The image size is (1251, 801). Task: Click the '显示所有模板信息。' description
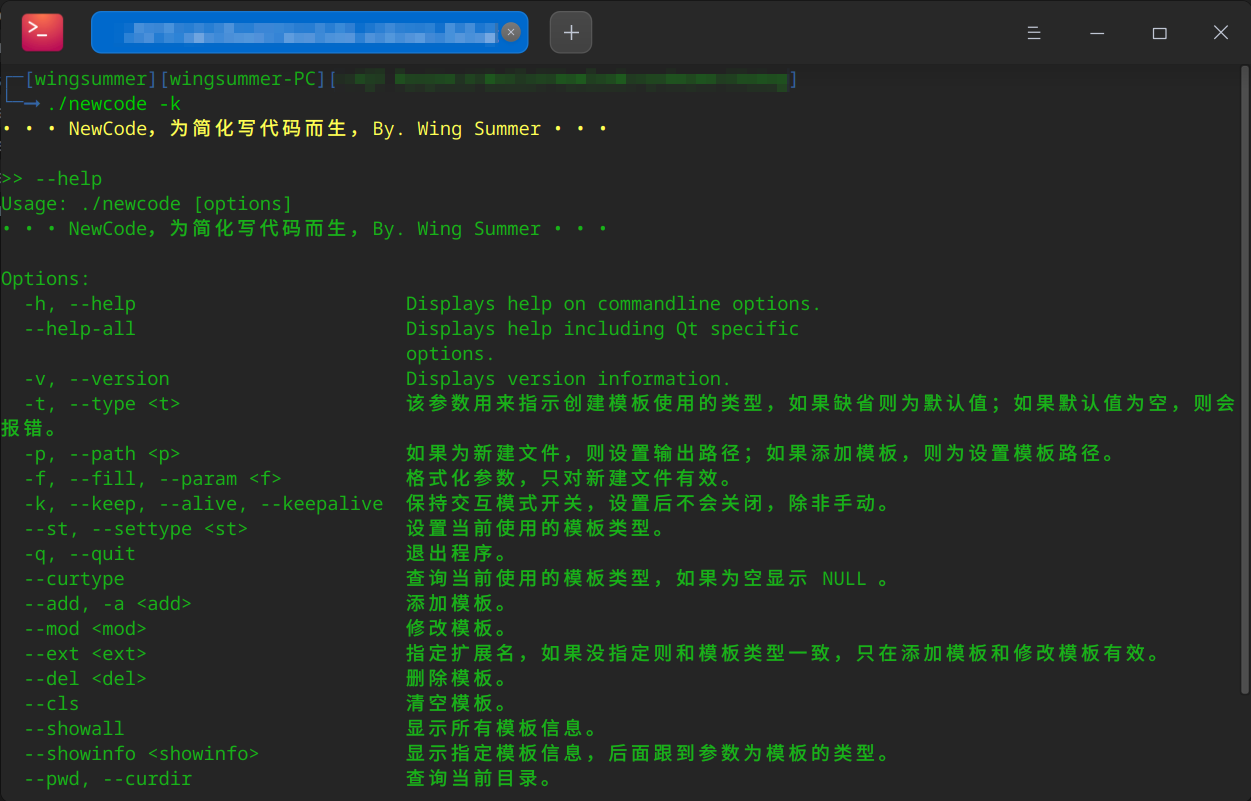coord(502,729)
